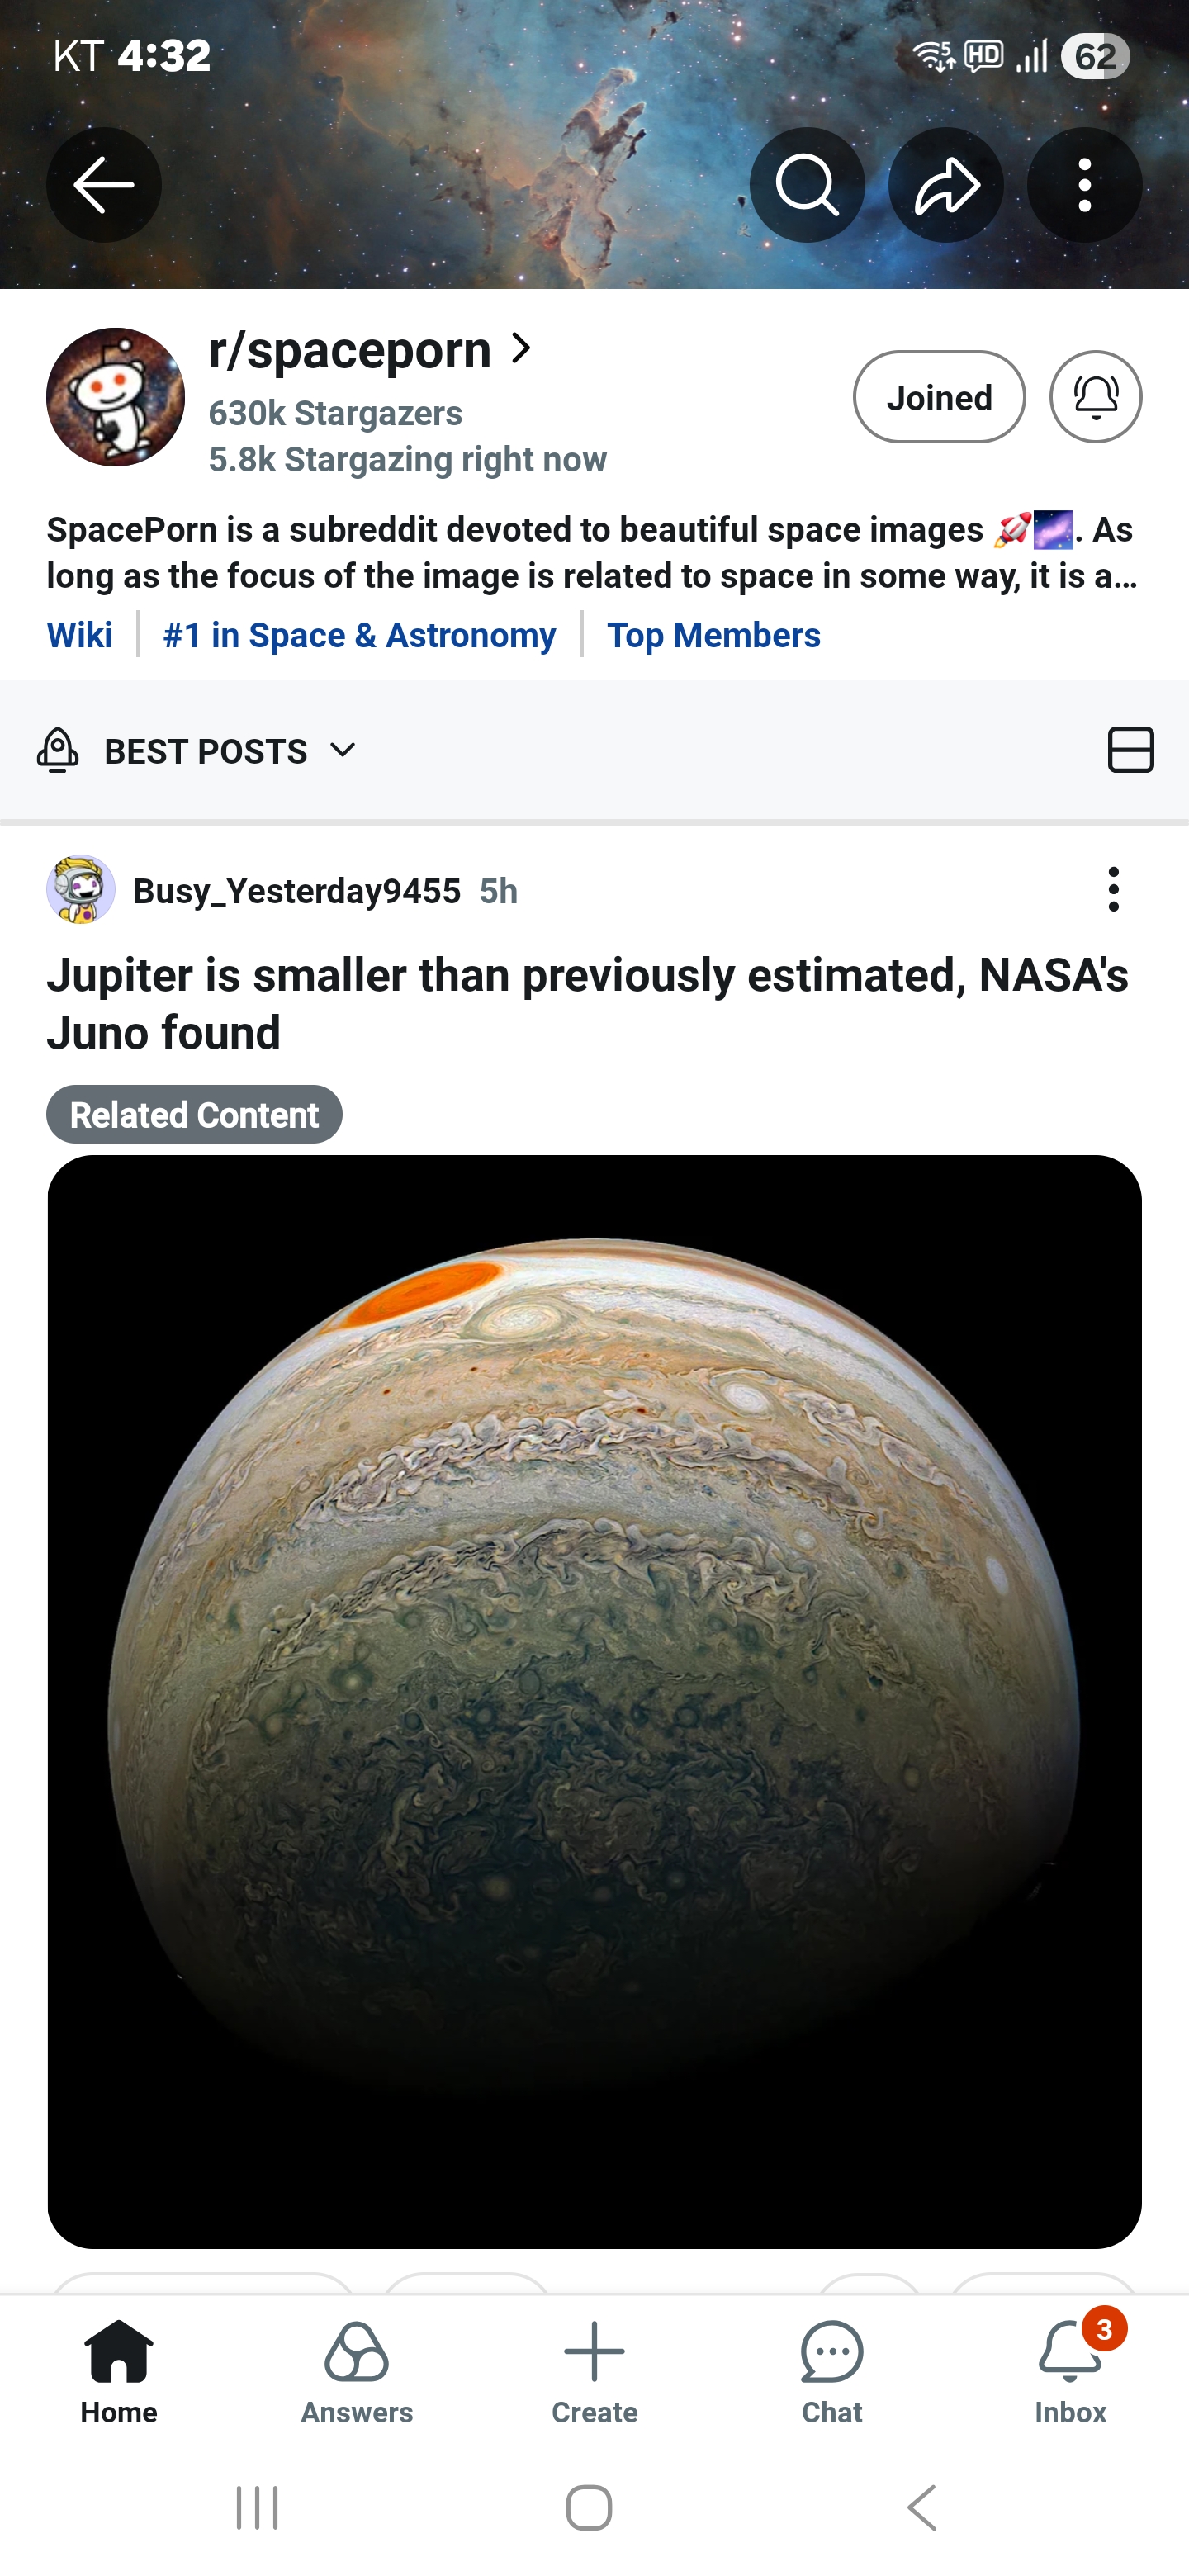This screenshot has width=1189, height=2576.
Task: Open #1 in Space & Astronomy ranking
Action: pos(359,635)
